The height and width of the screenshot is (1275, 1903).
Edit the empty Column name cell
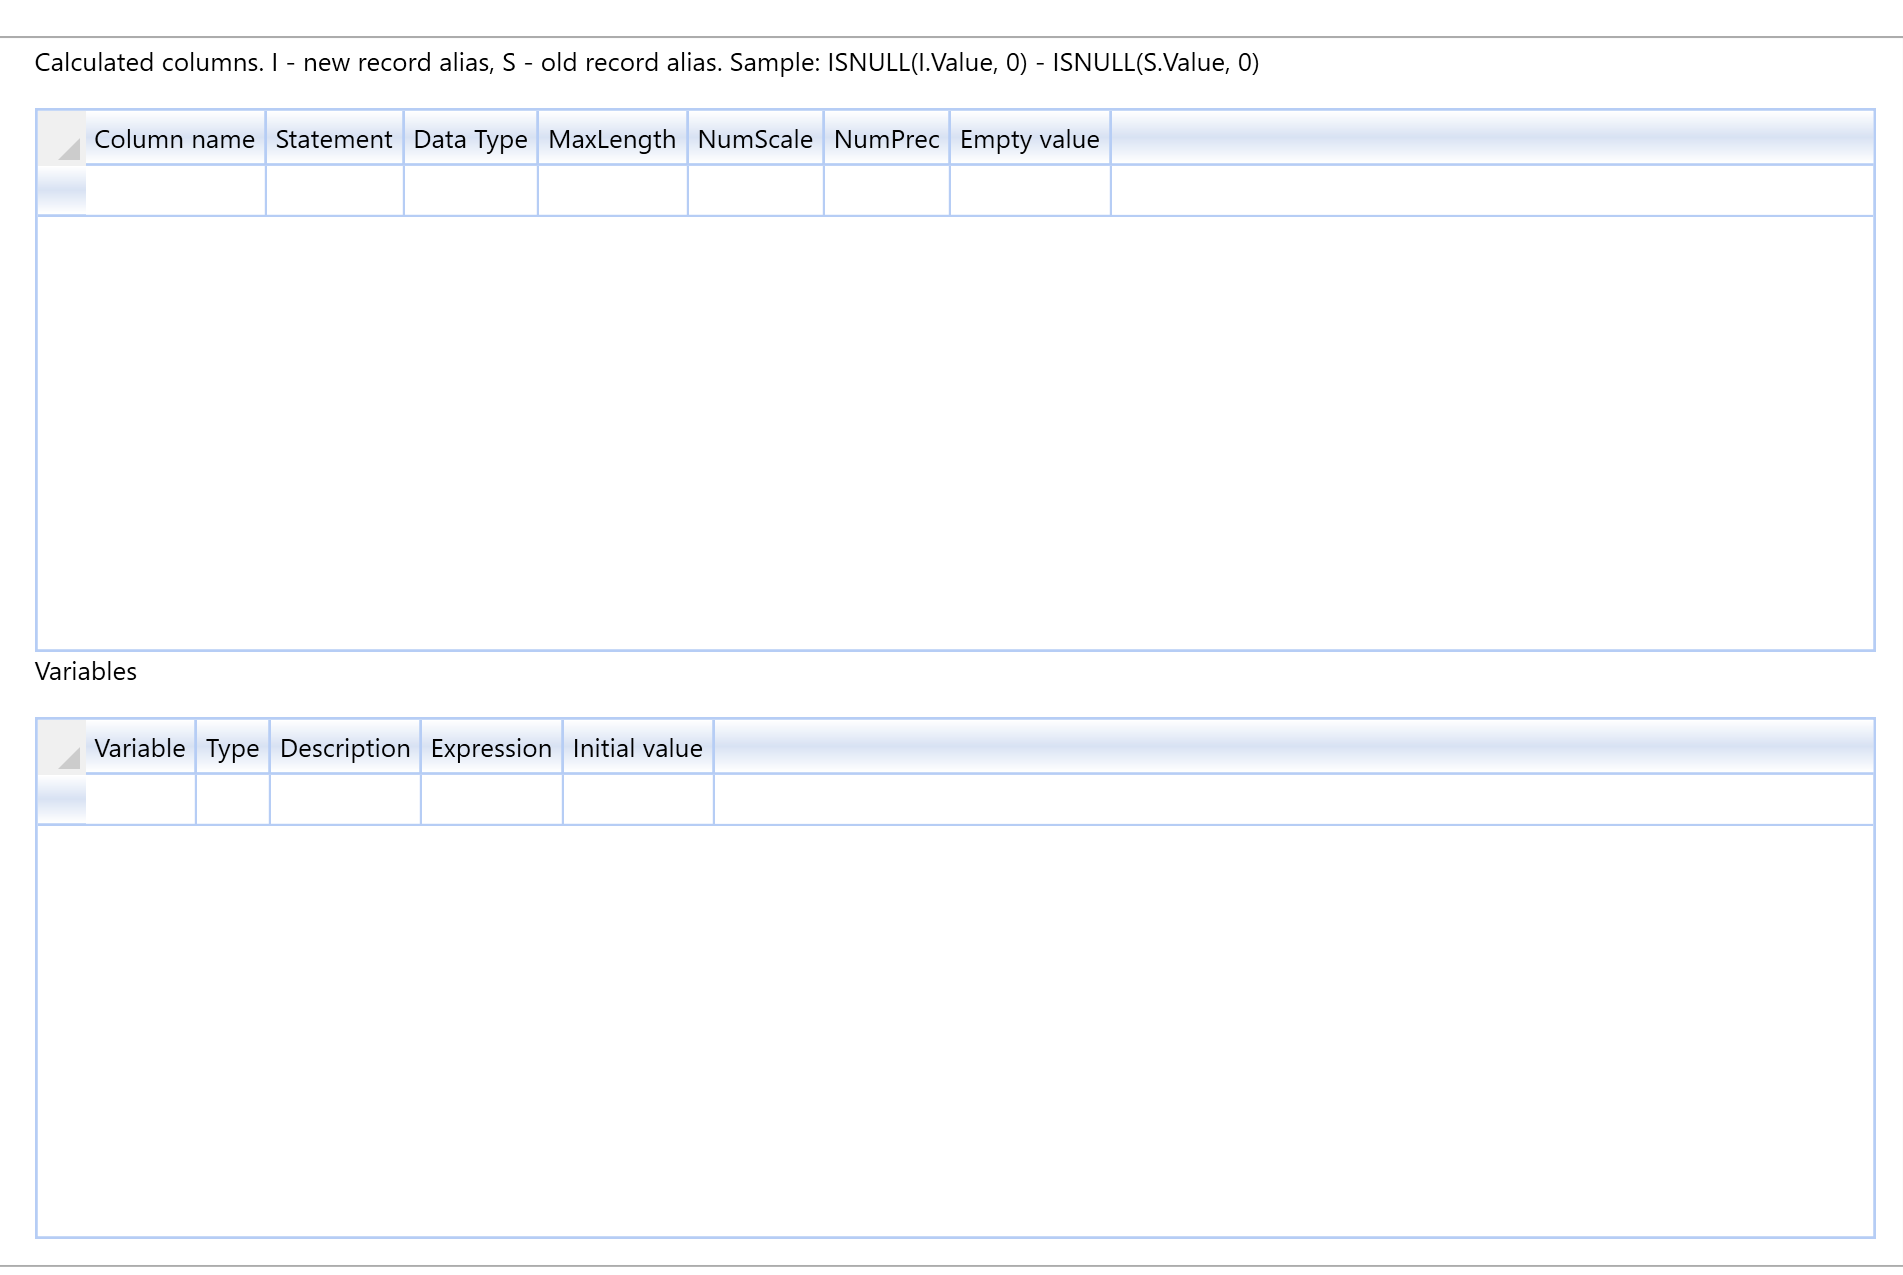tap(175, 190)
